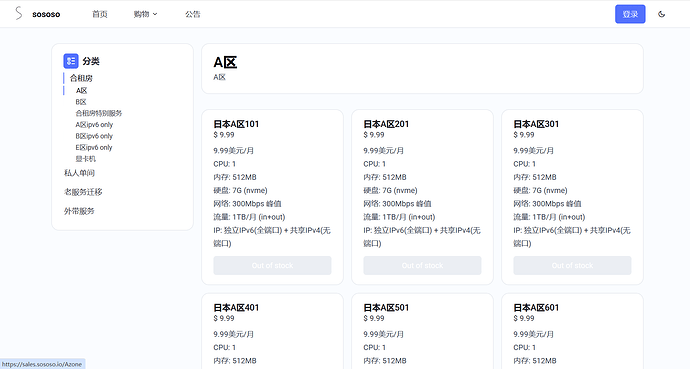Click the 日本A区201 product title
Image resolution: width=690 pixels, height=369 pixels.
(386, 124)
